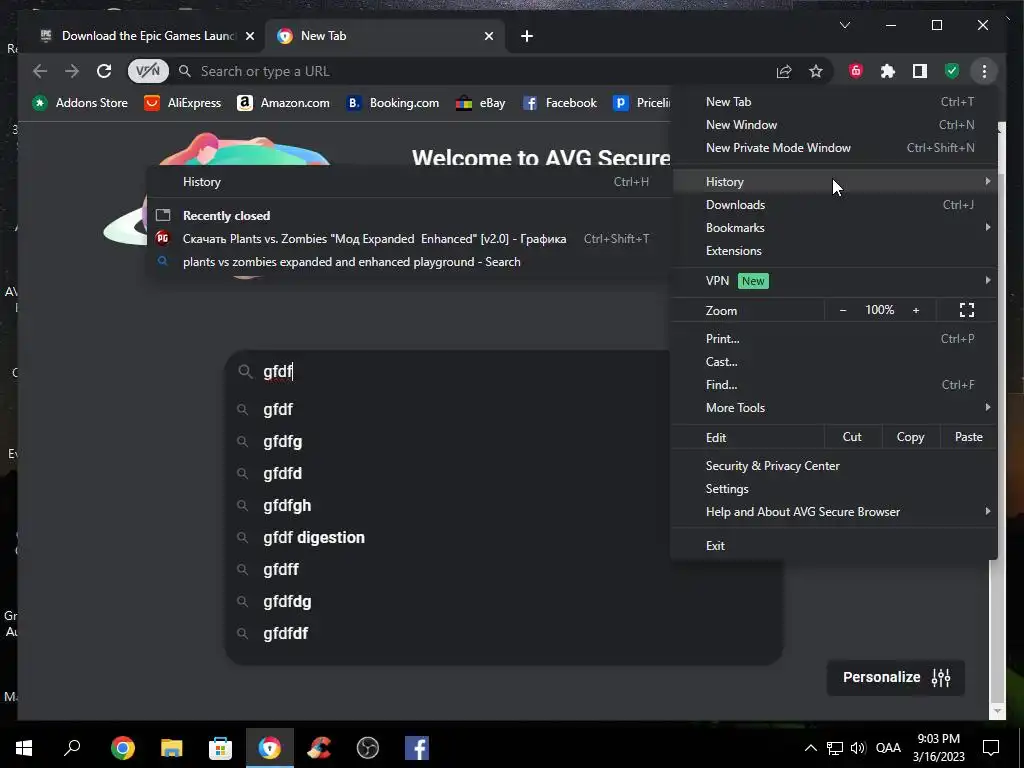
Task: Choose suggestion gfdfdf
Action: 286,633
